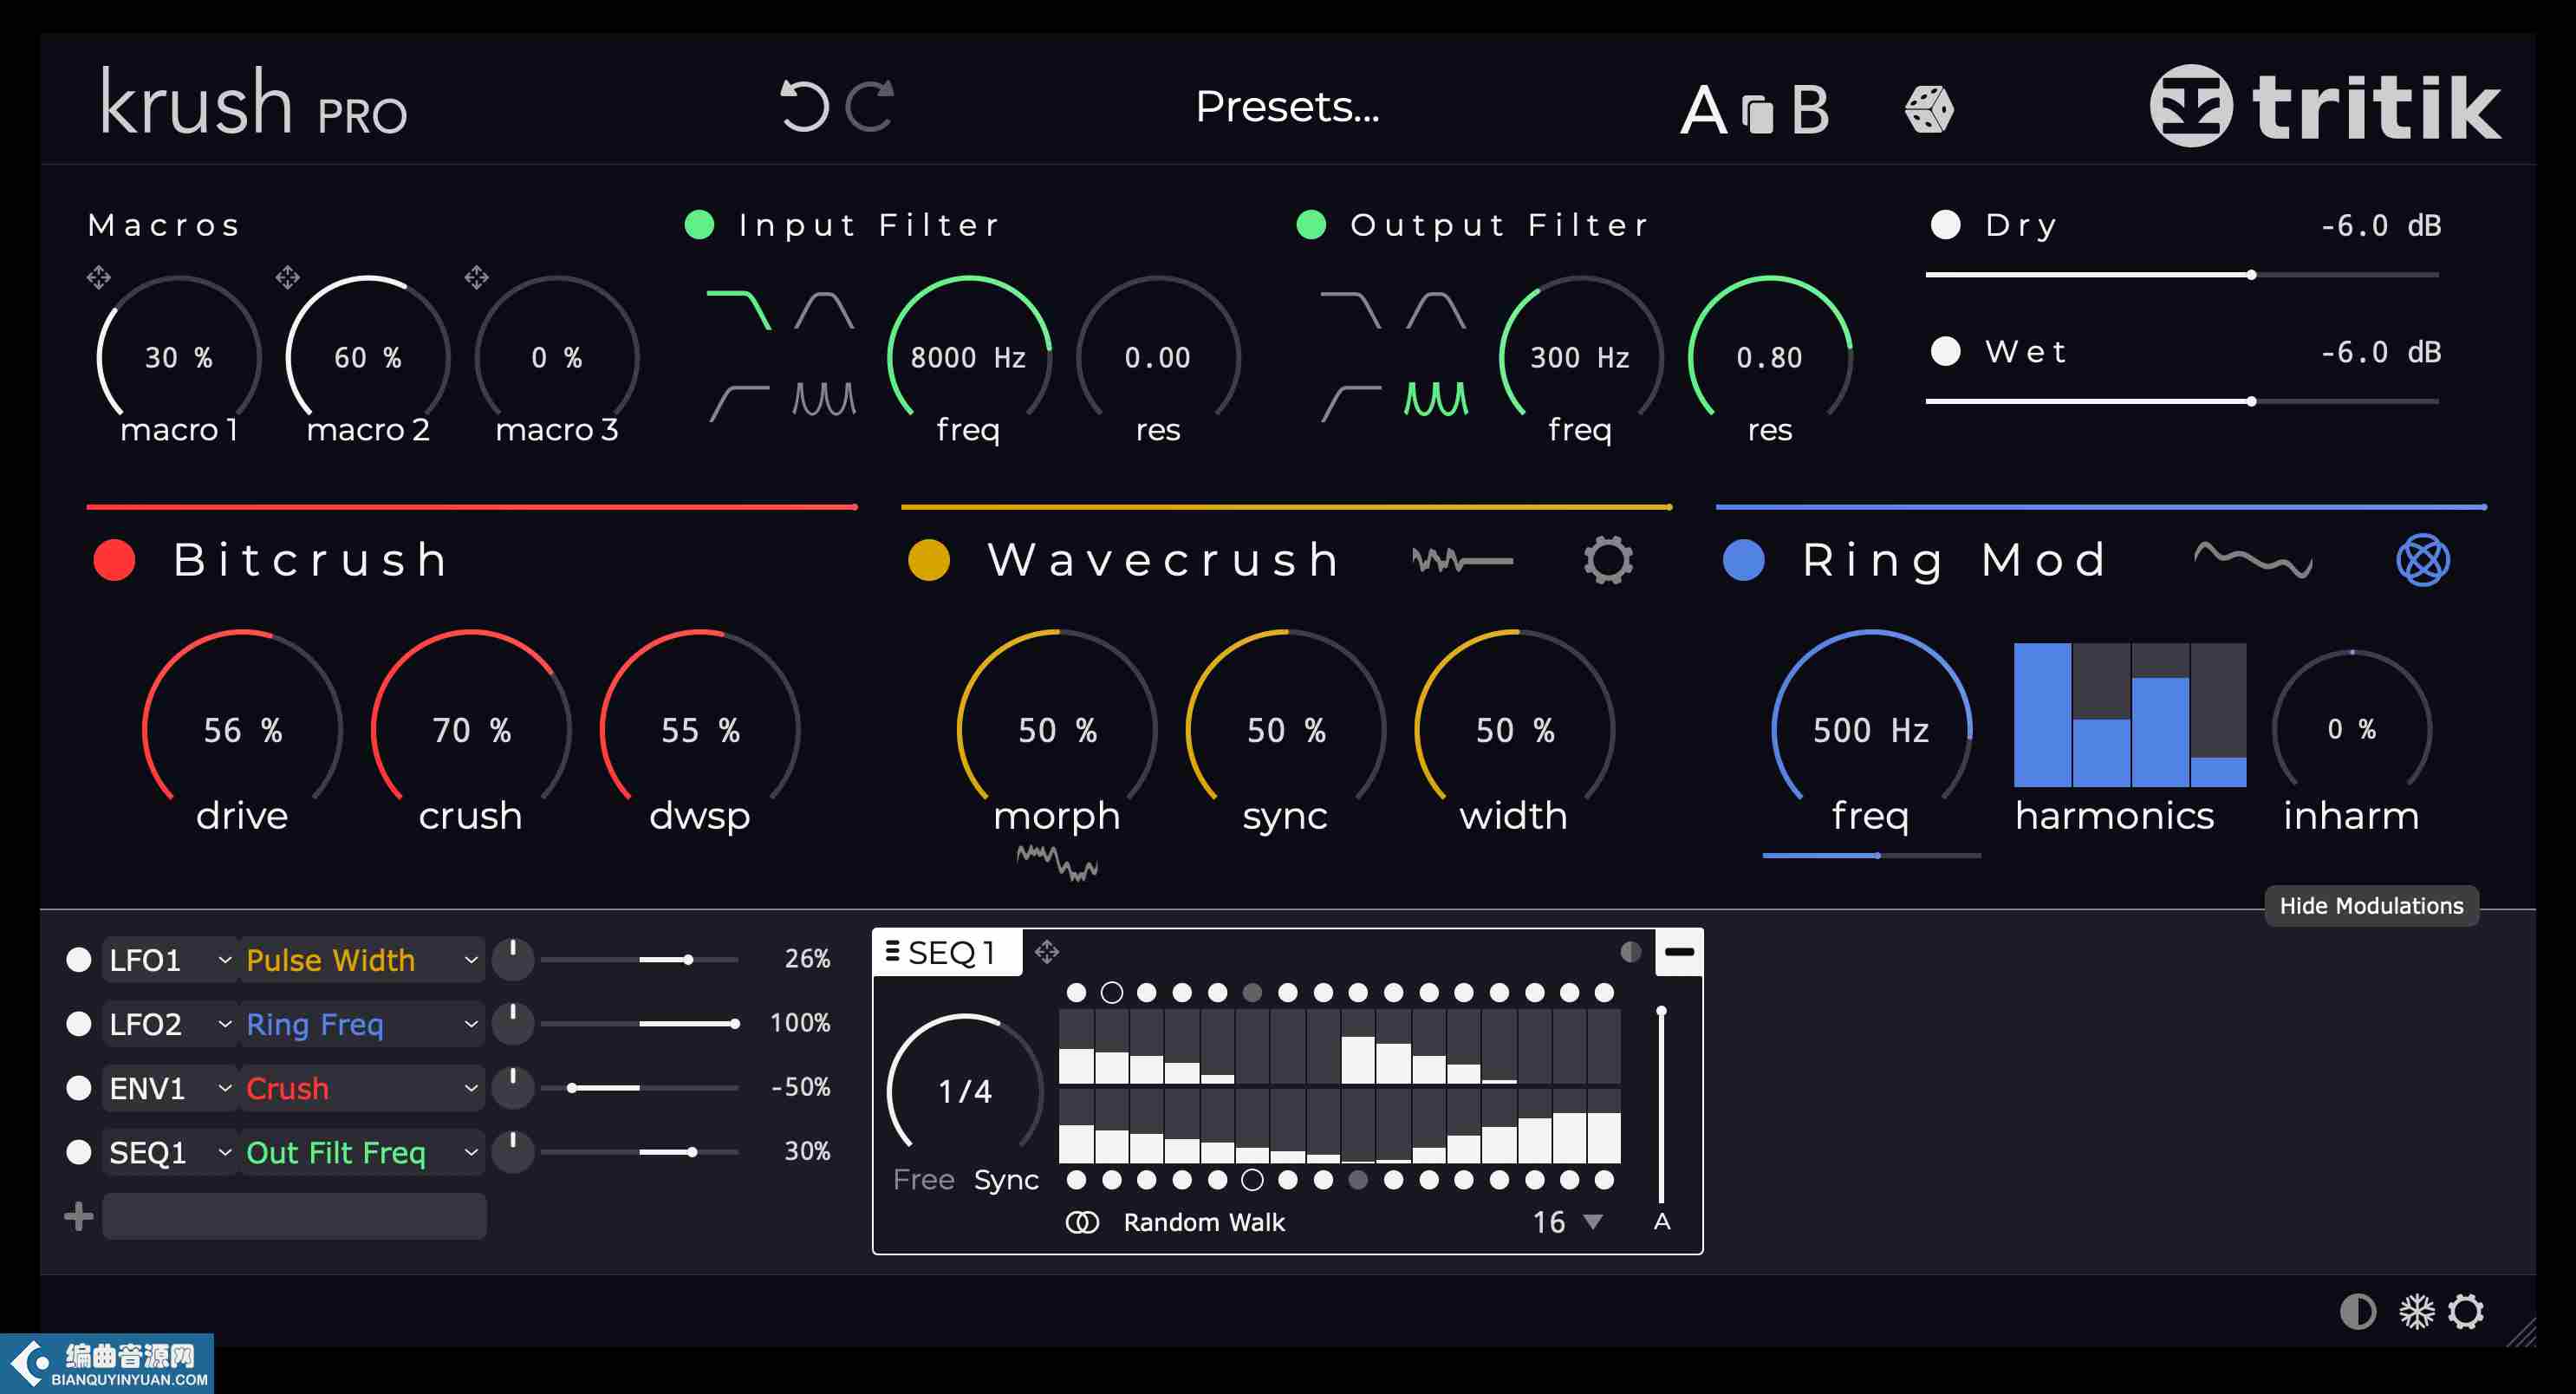Screen dimensions: 2576x1394
Task: Click the Hide Modulations button
Action: 2371,906
